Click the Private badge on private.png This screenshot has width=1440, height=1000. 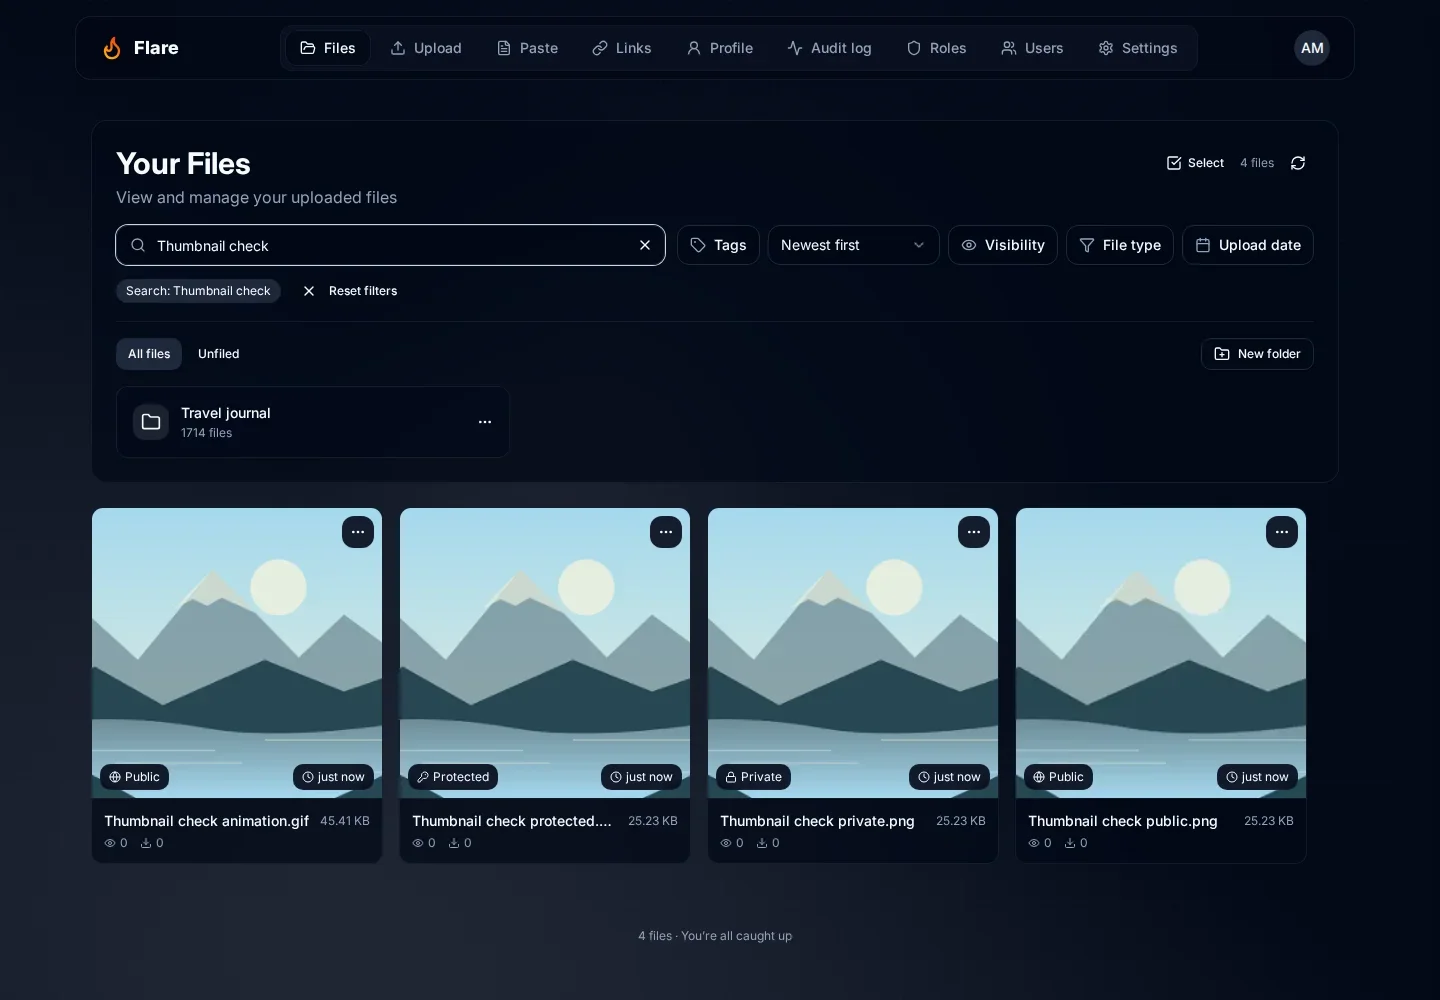coord(753,777)
